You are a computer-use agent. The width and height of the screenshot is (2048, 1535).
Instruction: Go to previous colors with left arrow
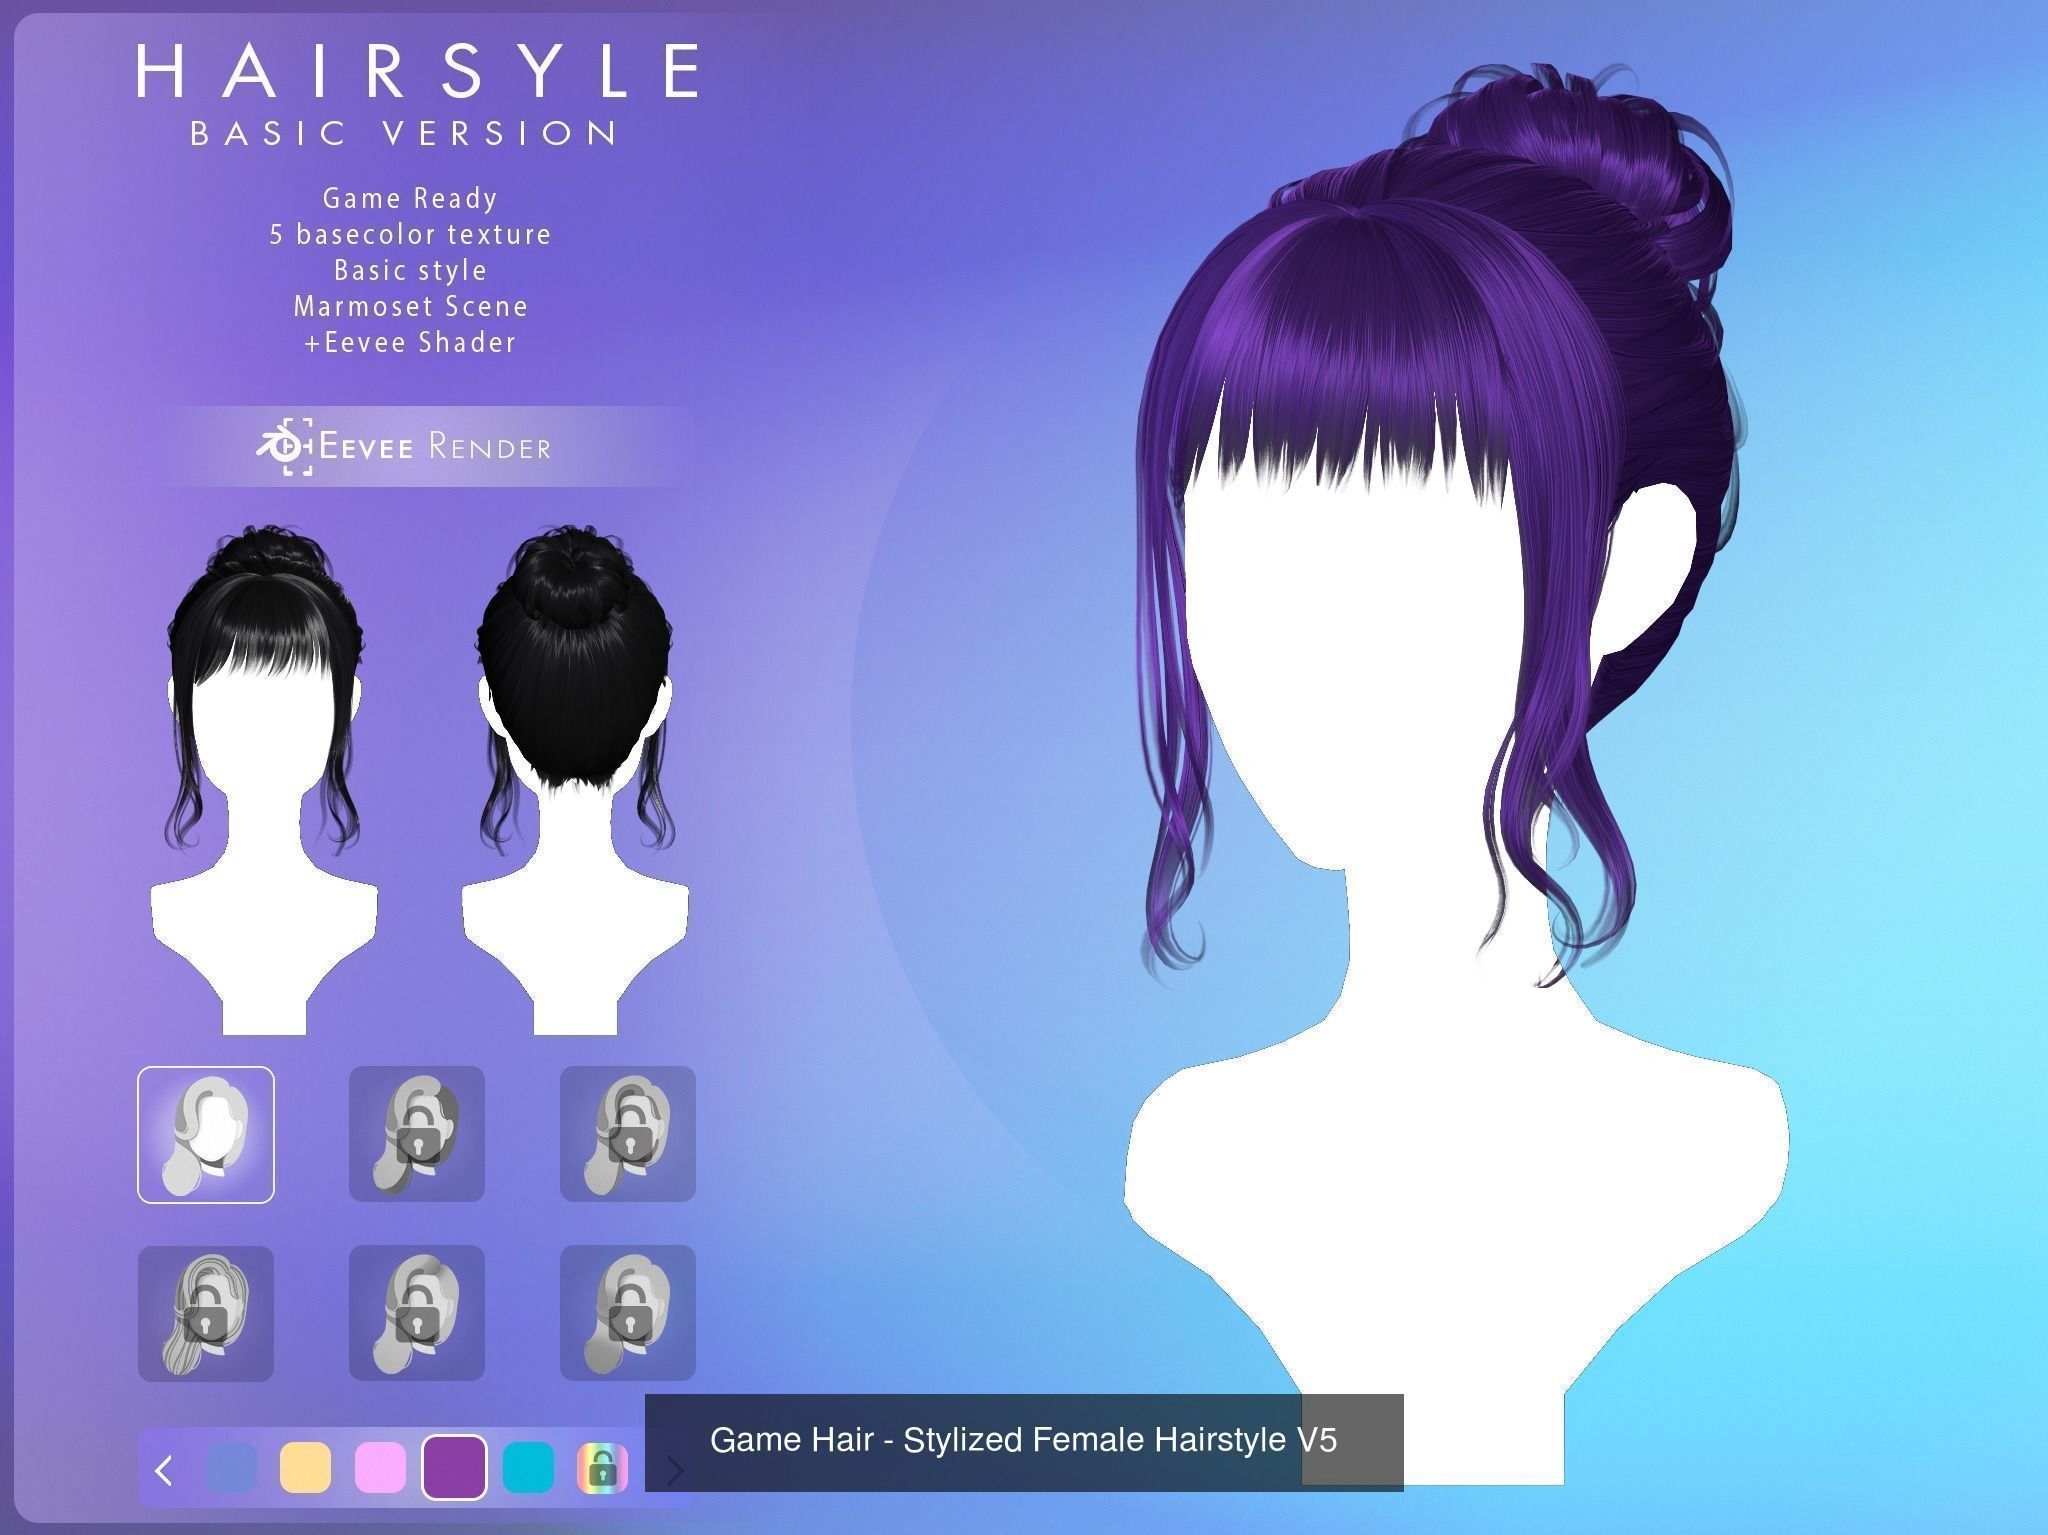pos(165,1469)
